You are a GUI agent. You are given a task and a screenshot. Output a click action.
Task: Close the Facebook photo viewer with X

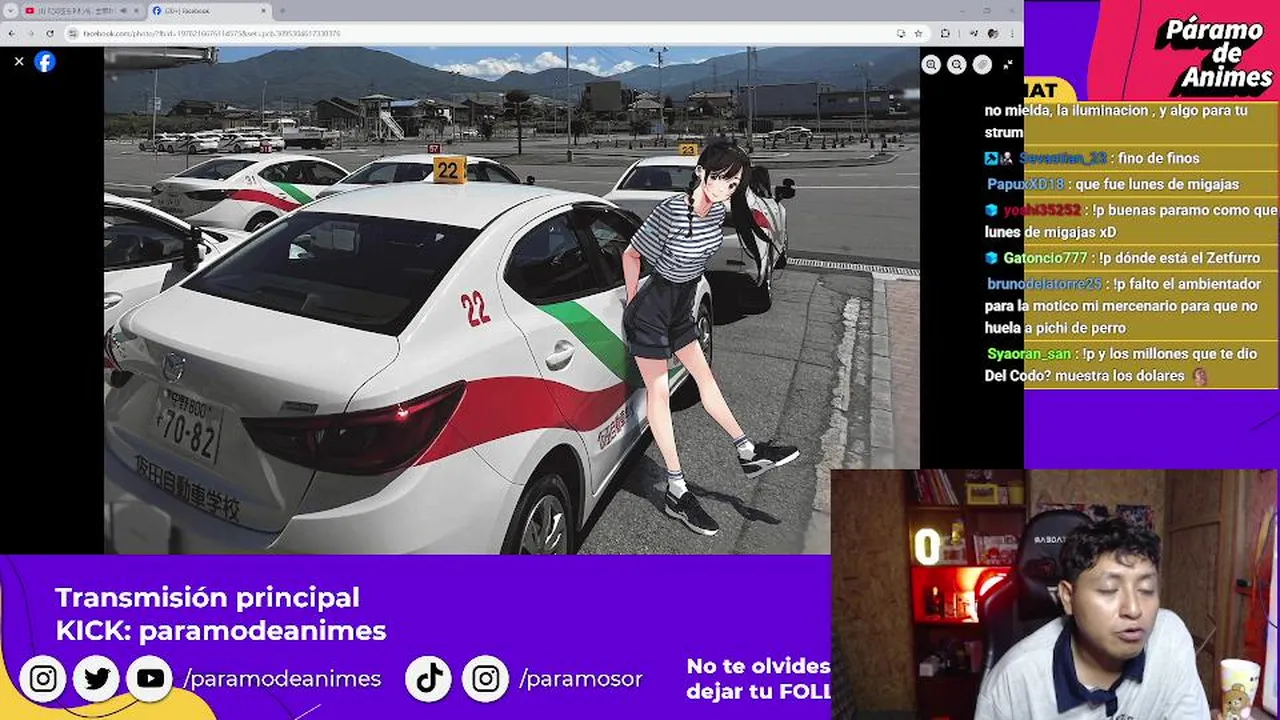[x=19, y=61]
